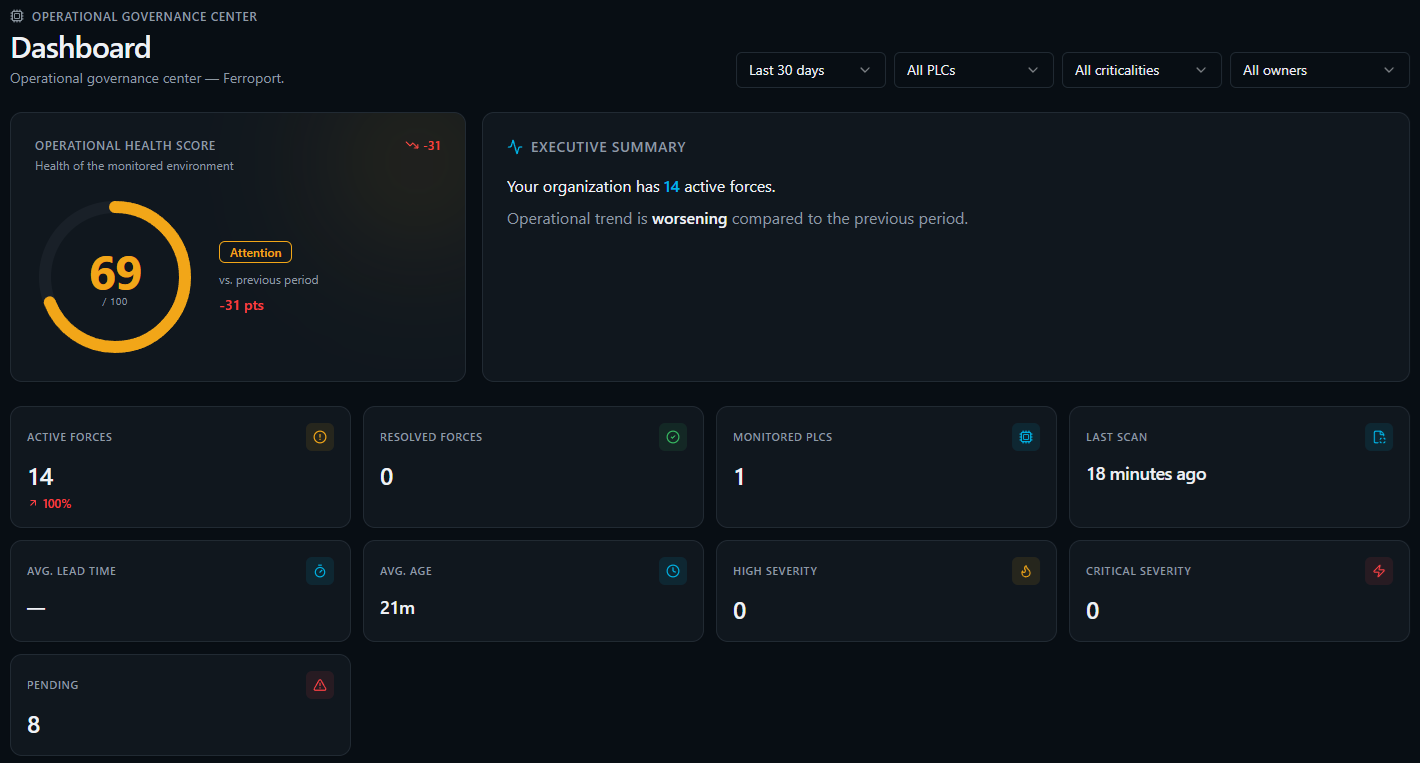Click the health score gauge ring

point(115,277)
